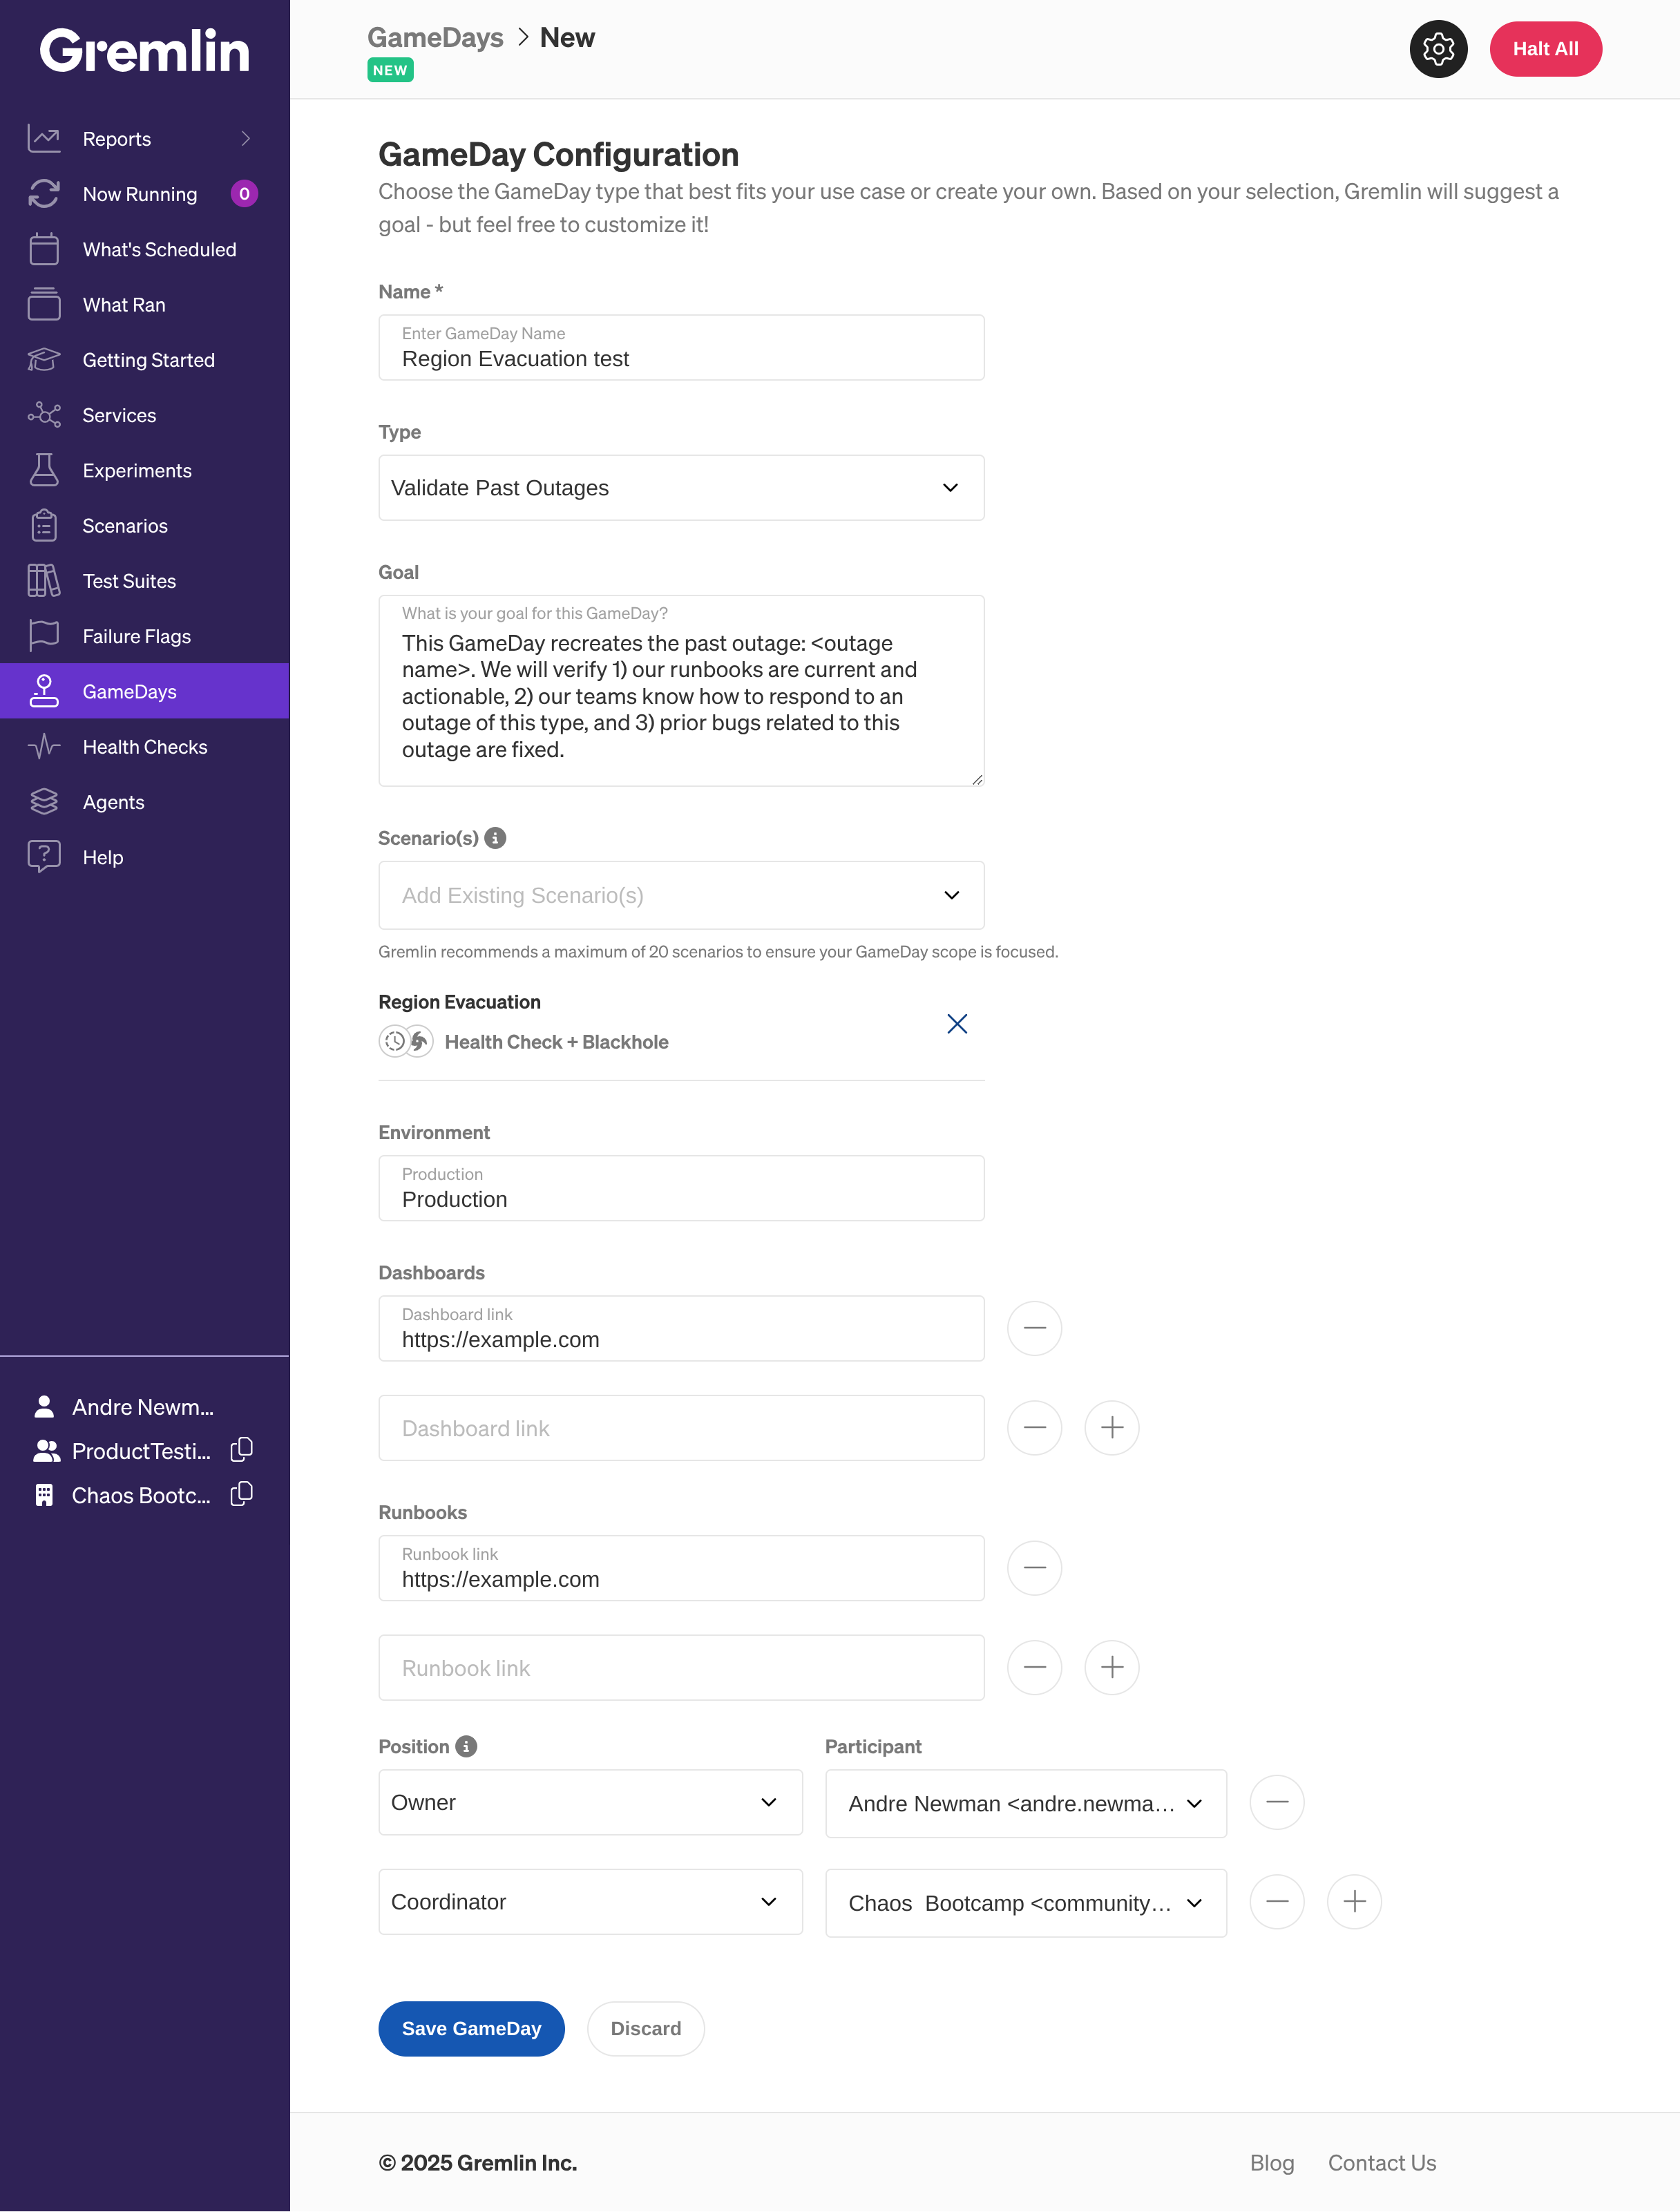Click the Failure Flags flag icon
This screenshot has width=1680, height=2212.
(x=44, y=636)
